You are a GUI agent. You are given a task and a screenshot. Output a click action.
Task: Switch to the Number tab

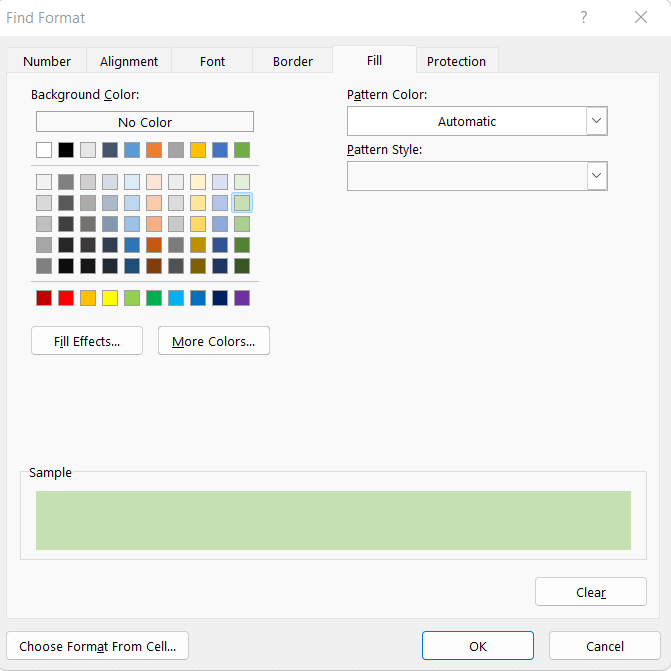click(x=47, y=61)
